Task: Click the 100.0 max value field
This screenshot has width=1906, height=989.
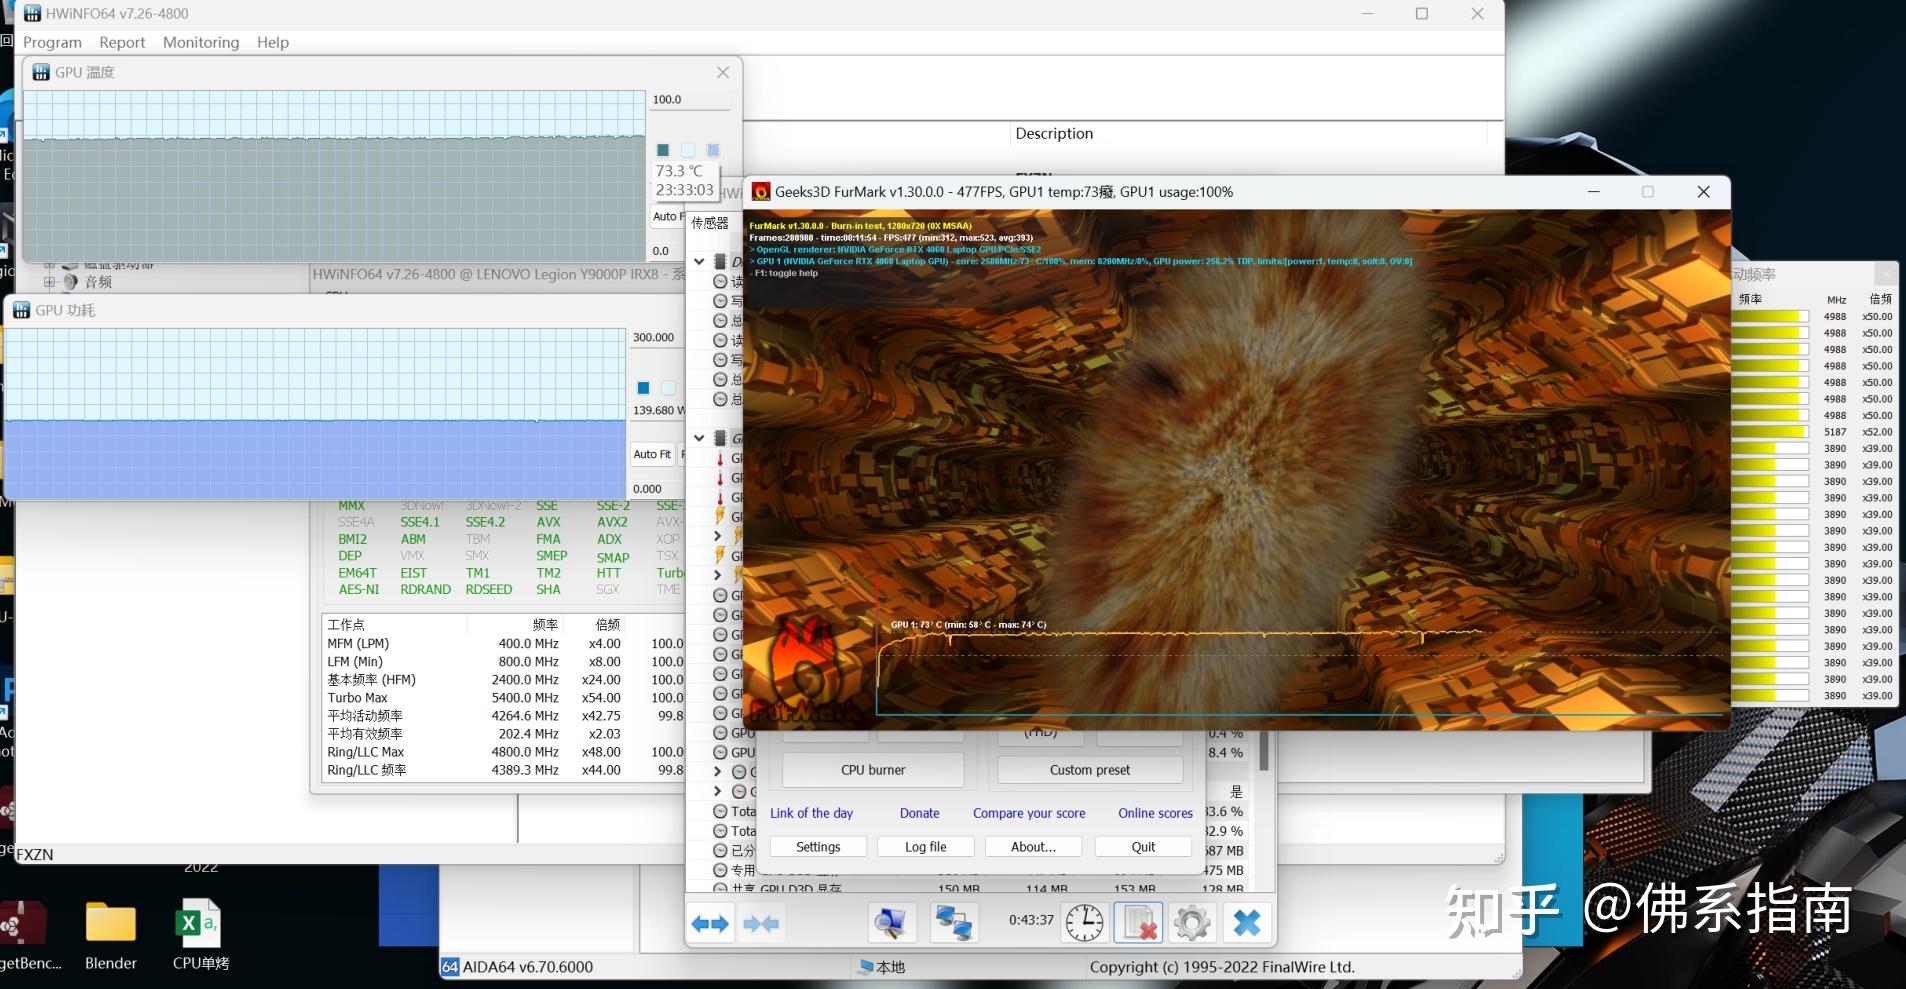Action: click(x=689, y=100)
